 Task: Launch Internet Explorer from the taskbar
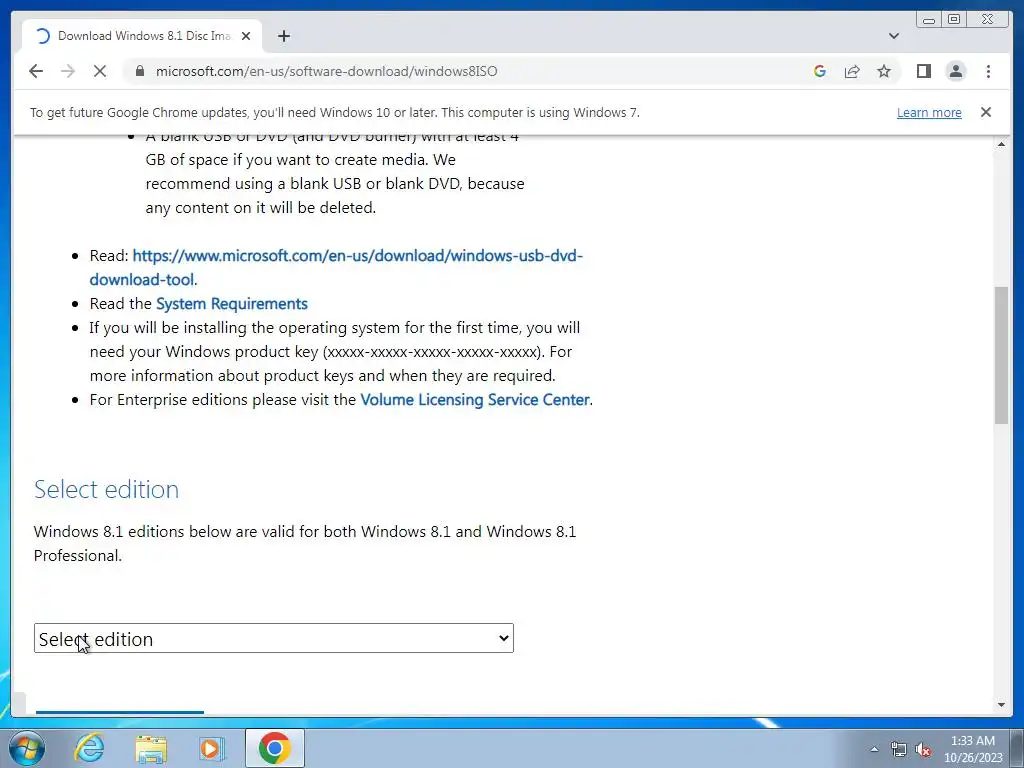89,748
